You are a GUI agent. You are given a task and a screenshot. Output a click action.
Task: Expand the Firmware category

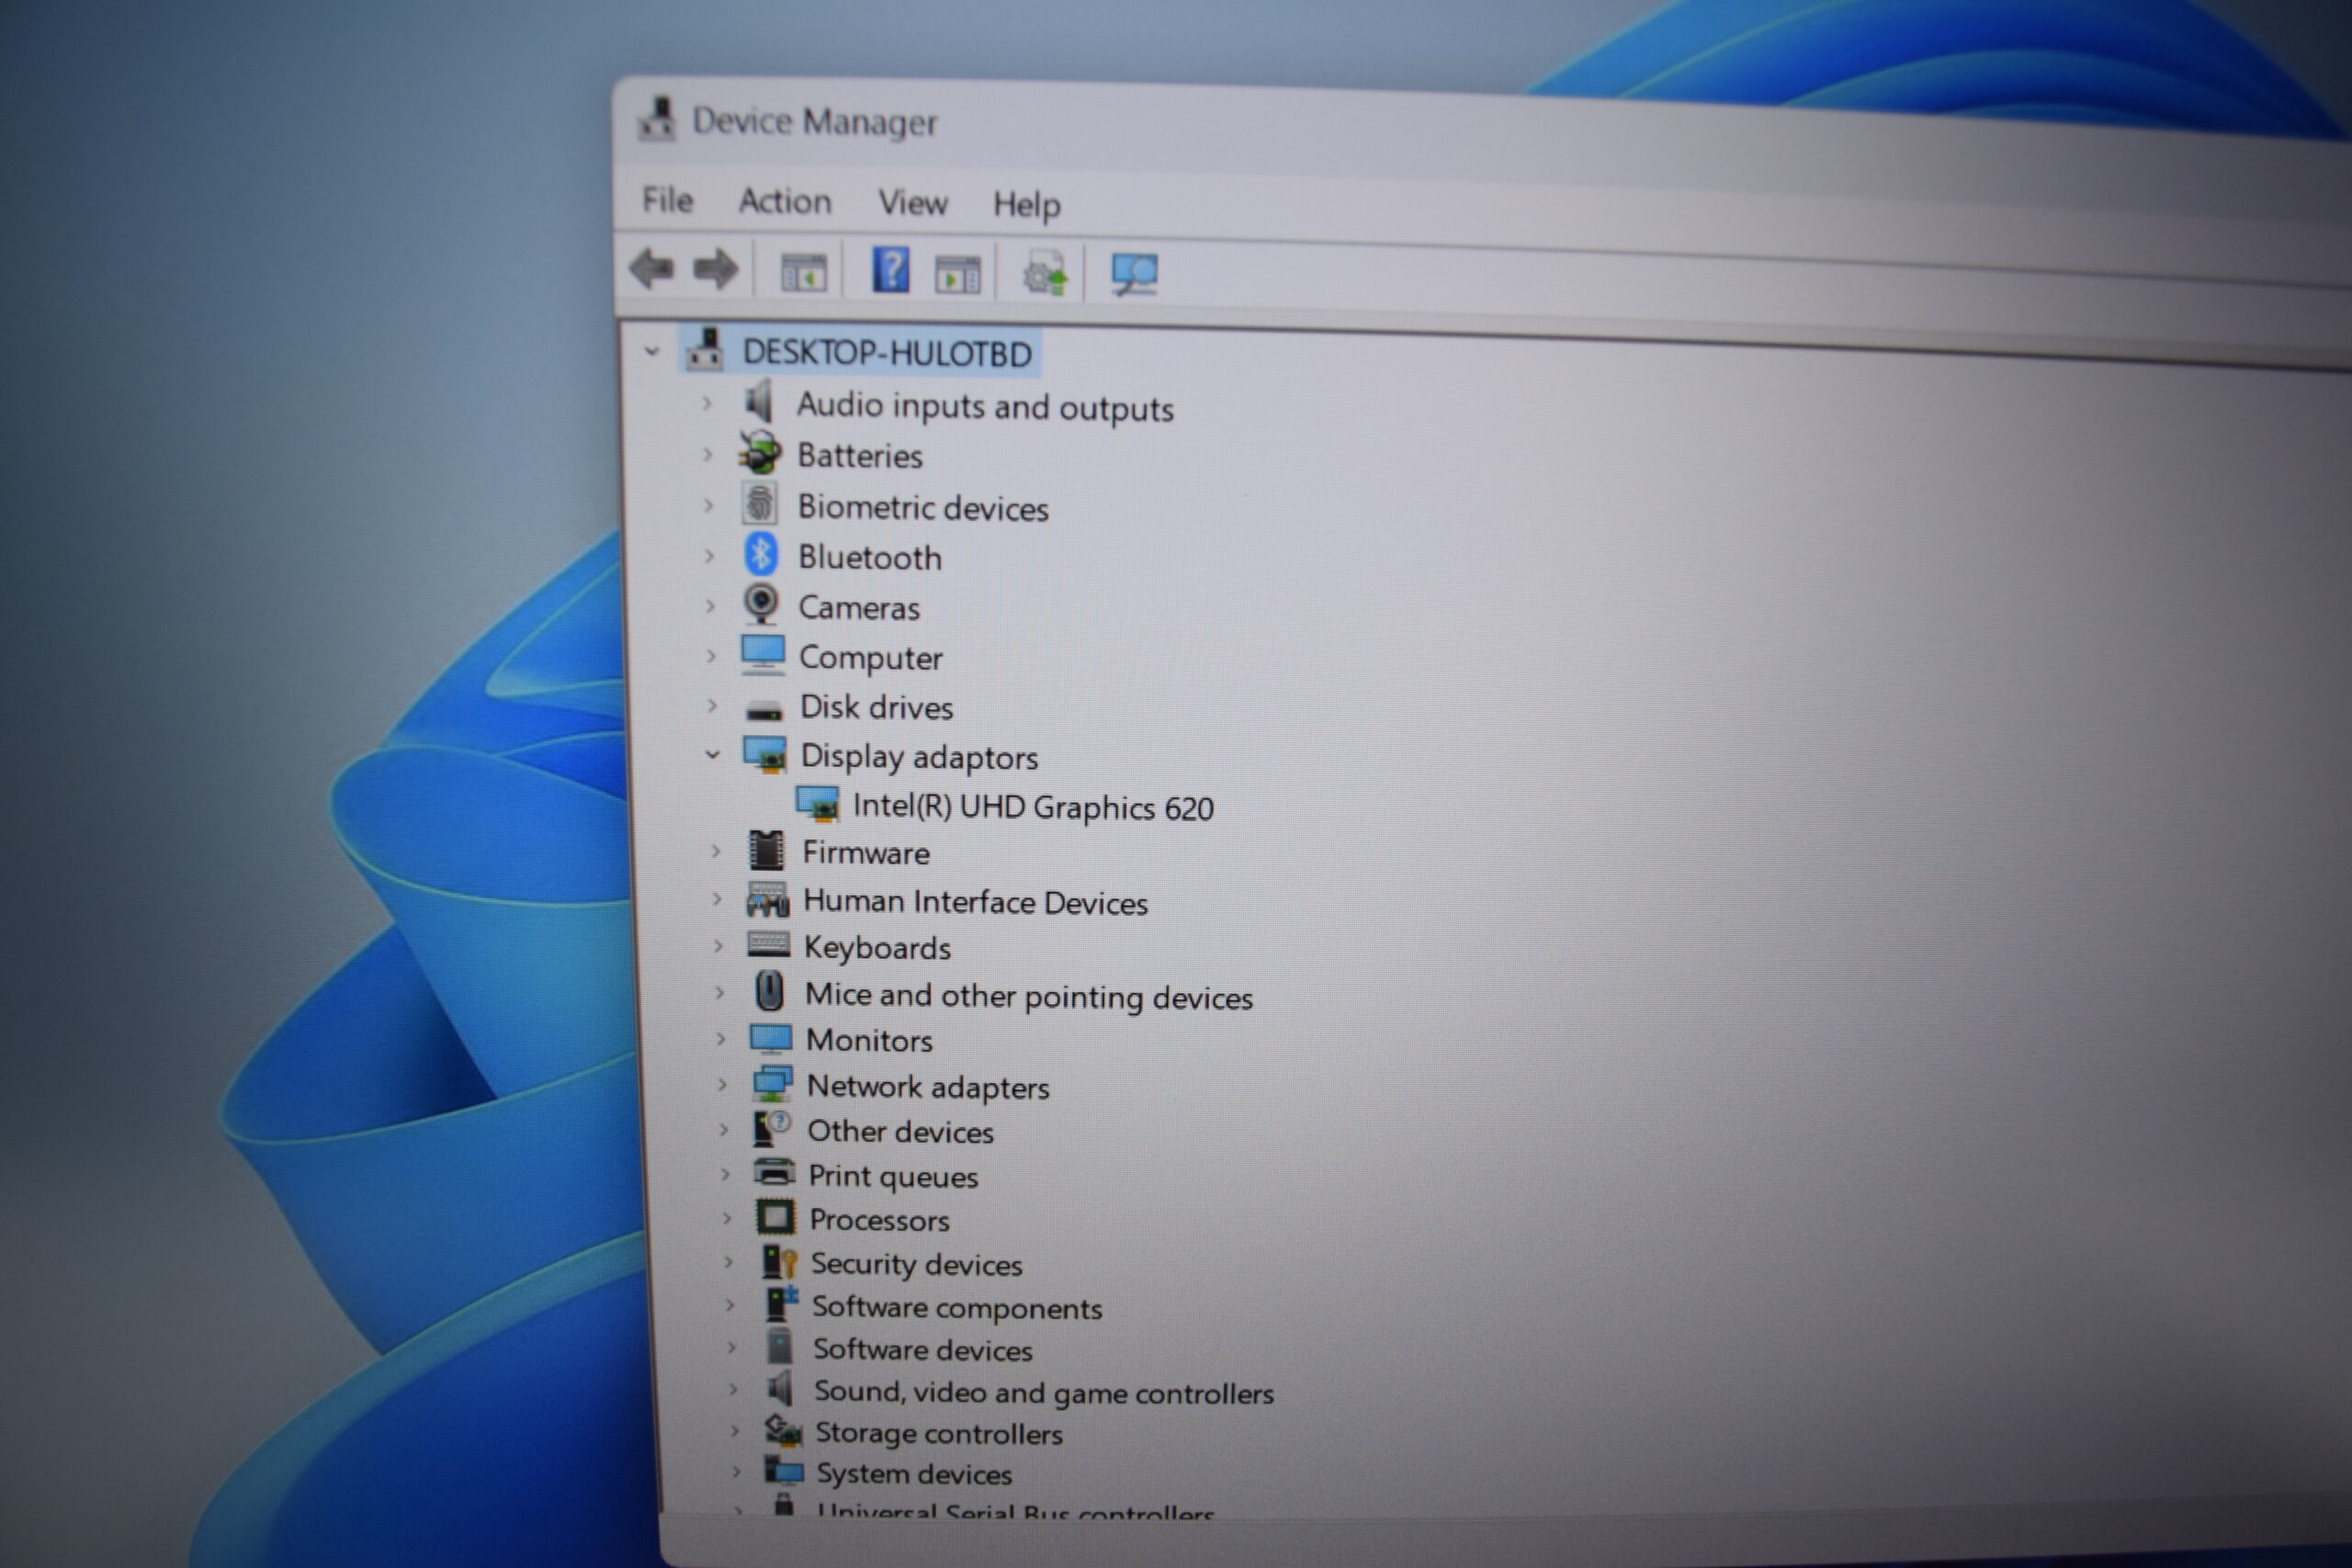[715, 851]
